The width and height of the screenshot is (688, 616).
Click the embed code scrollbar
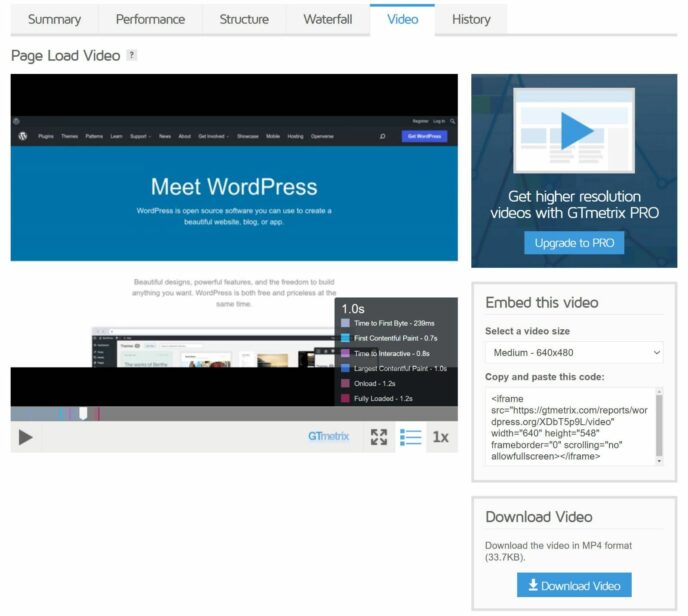[659, 426]
